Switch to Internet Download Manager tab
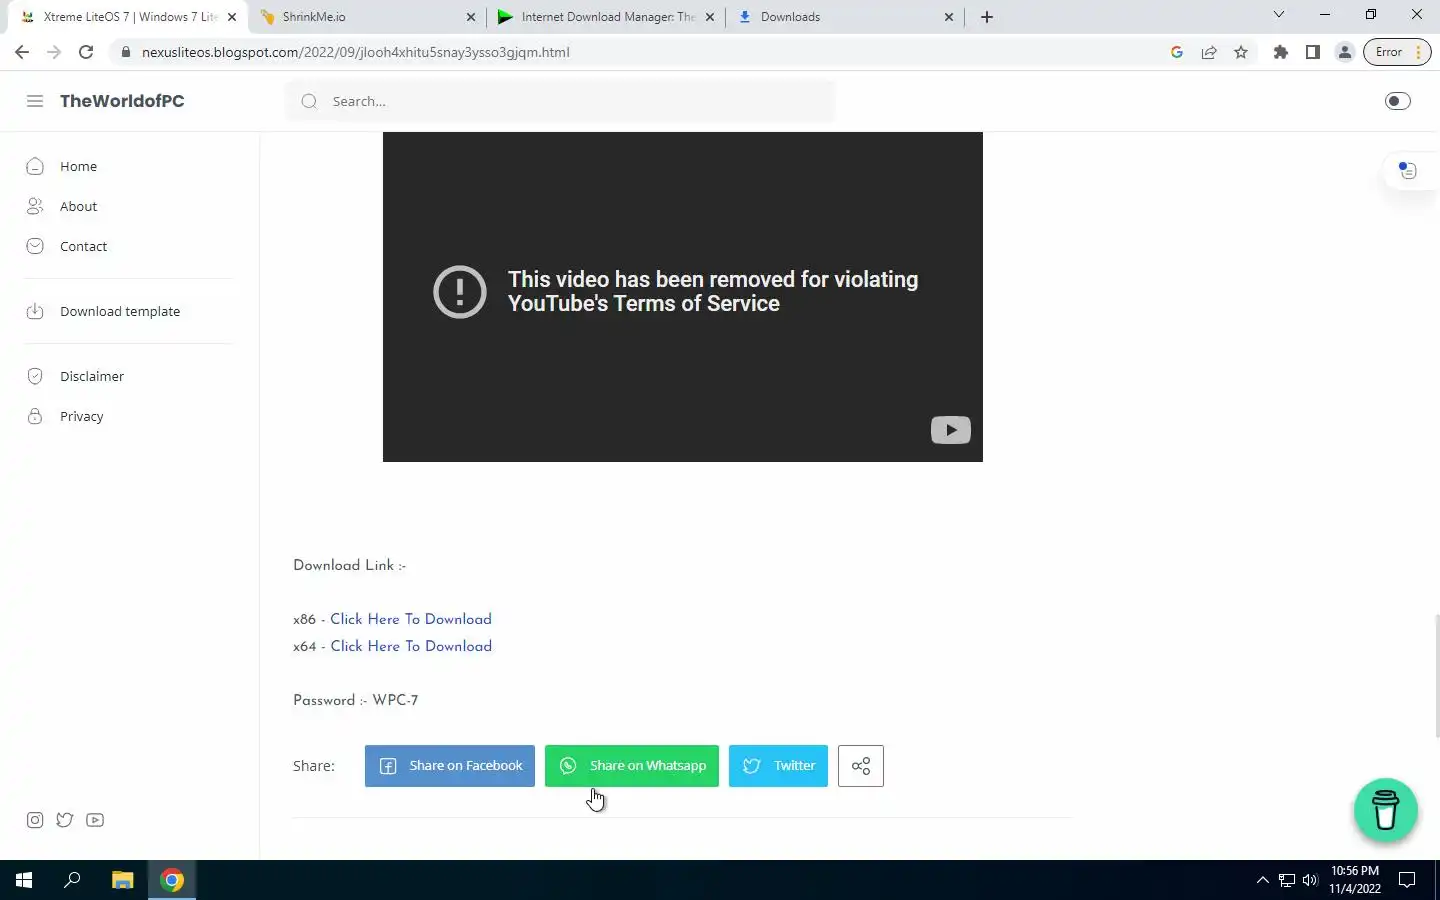Viewport: 1440px width, 900px height. point(608,17)
